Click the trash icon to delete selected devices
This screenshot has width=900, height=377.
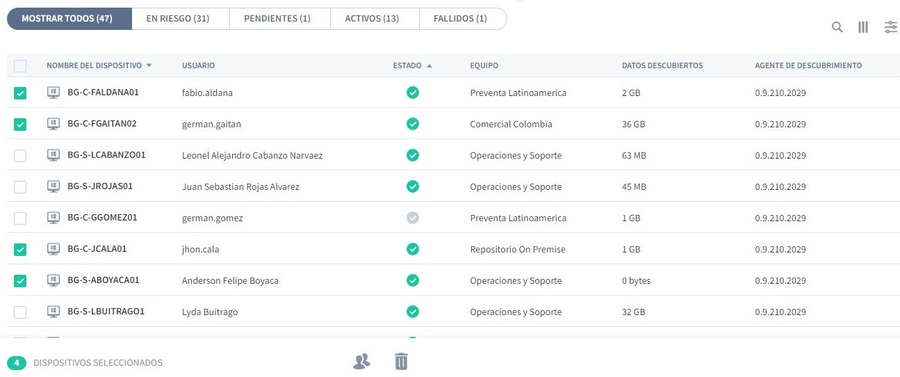point(401,362)
